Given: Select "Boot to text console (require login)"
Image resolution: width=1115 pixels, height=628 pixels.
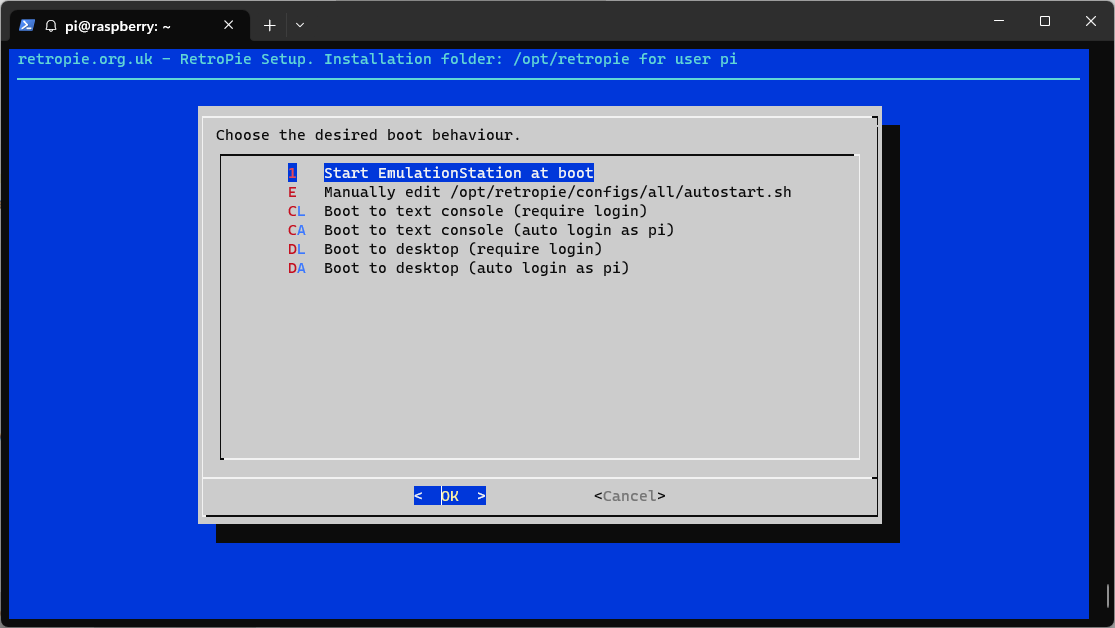Looking at the screenshot, I should pos(486,211).
